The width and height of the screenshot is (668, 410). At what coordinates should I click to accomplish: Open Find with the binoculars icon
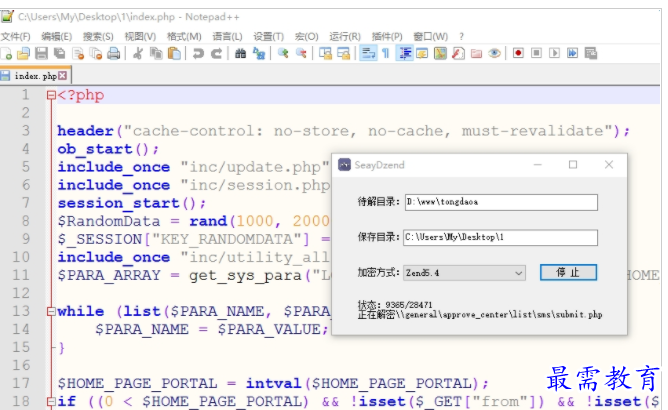click(x=241, y=53)
